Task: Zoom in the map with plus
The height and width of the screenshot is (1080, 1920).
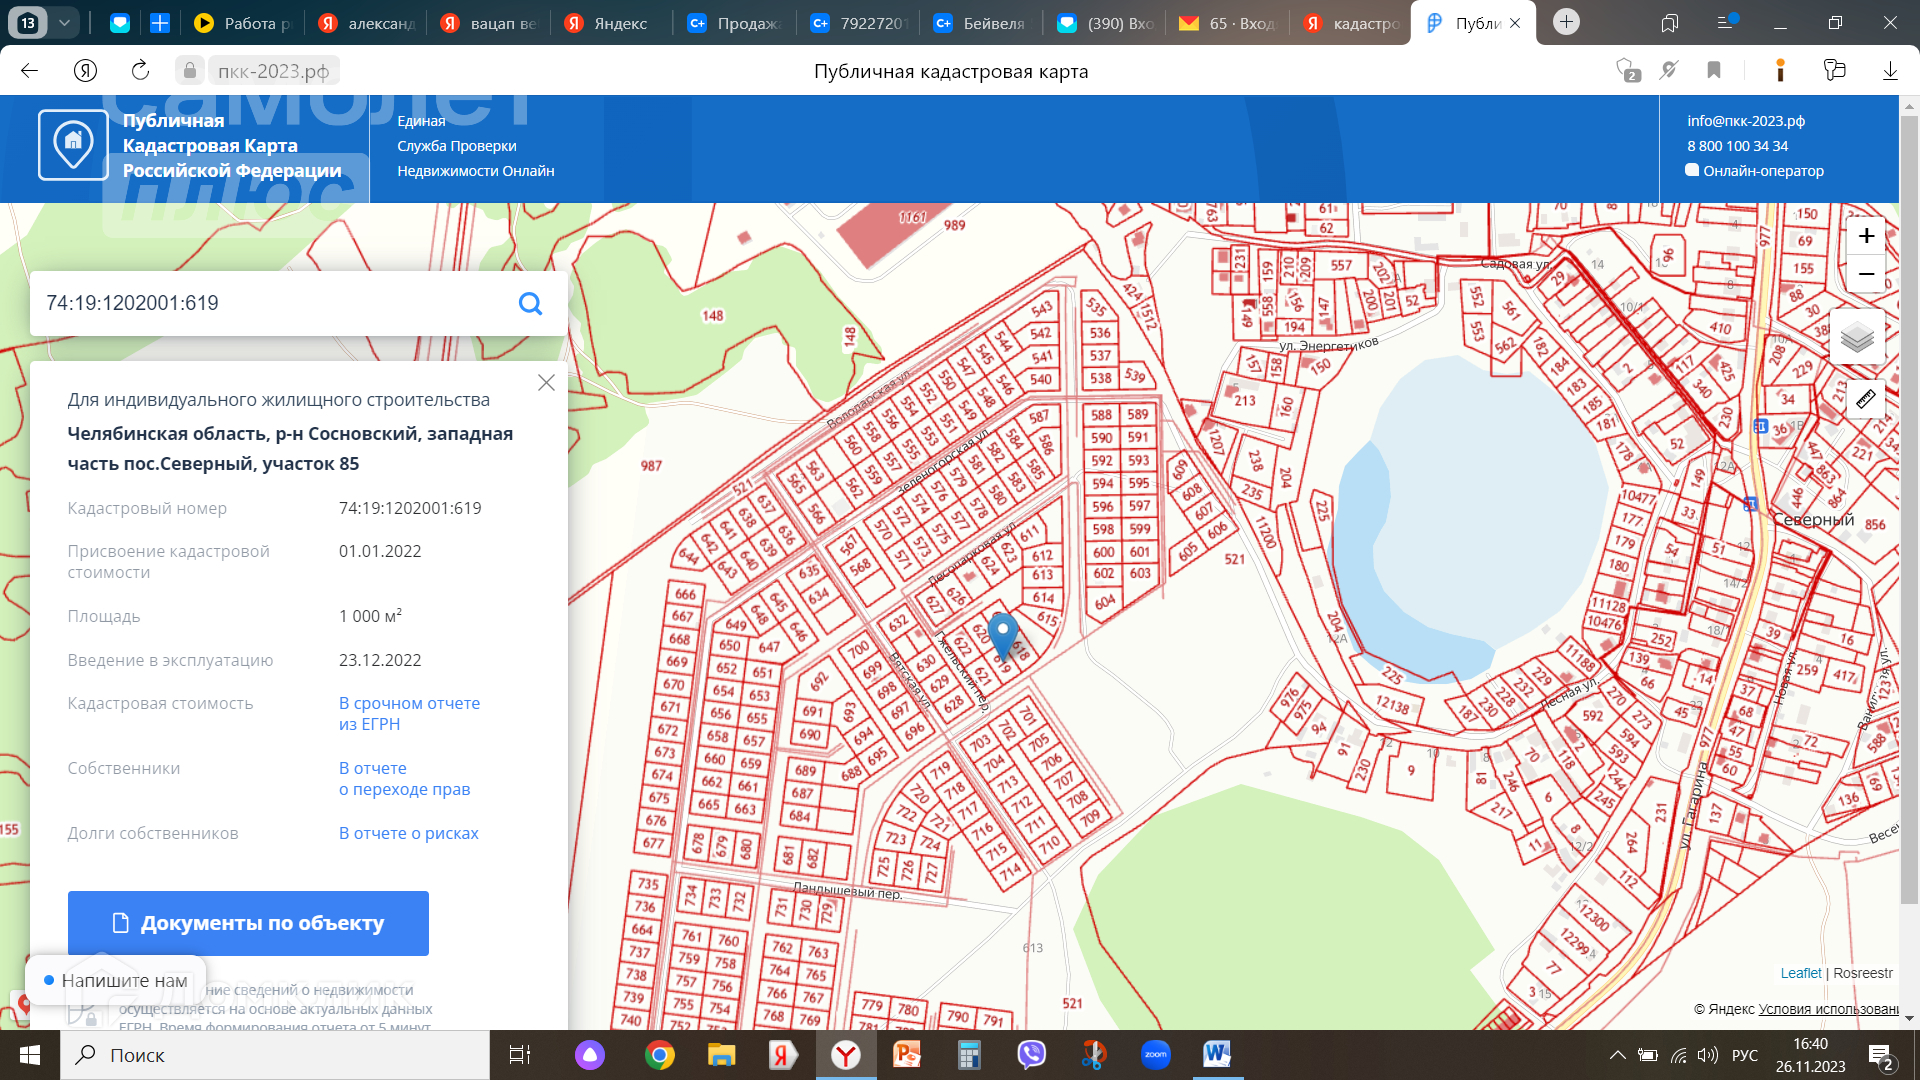Action: pos(1866,236)
